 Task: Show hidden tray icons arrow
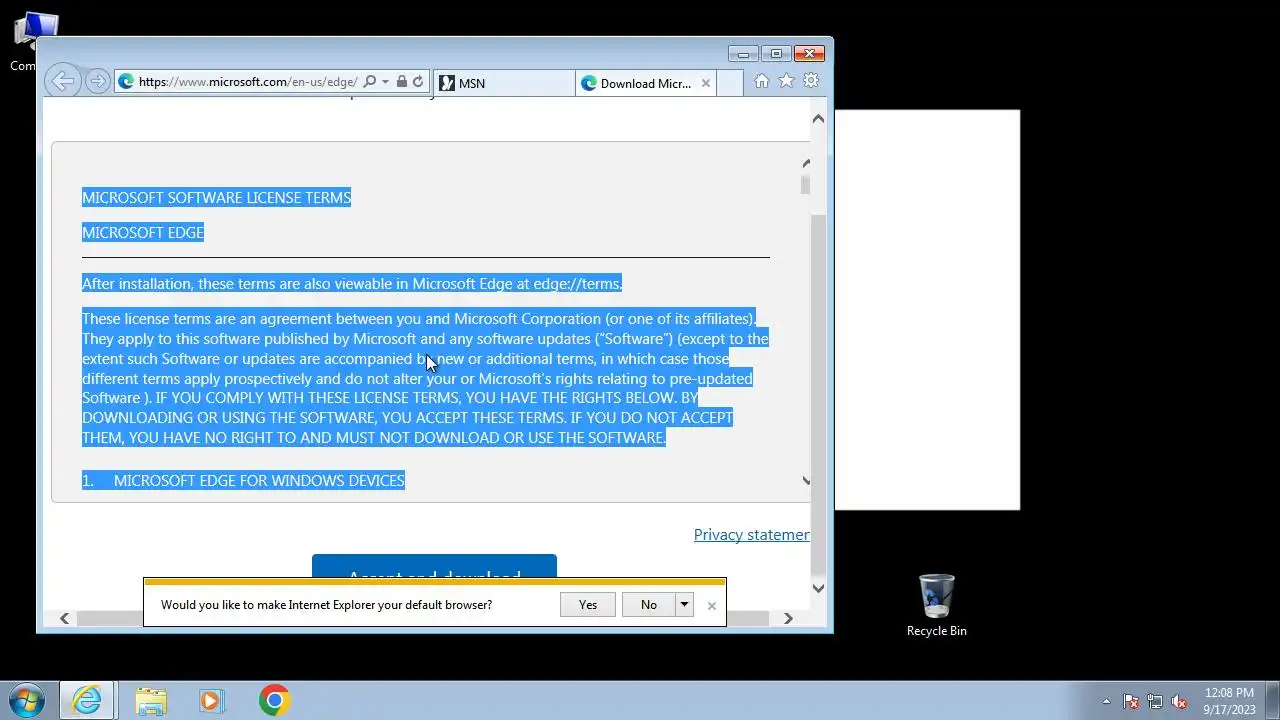click(1106, 701)
